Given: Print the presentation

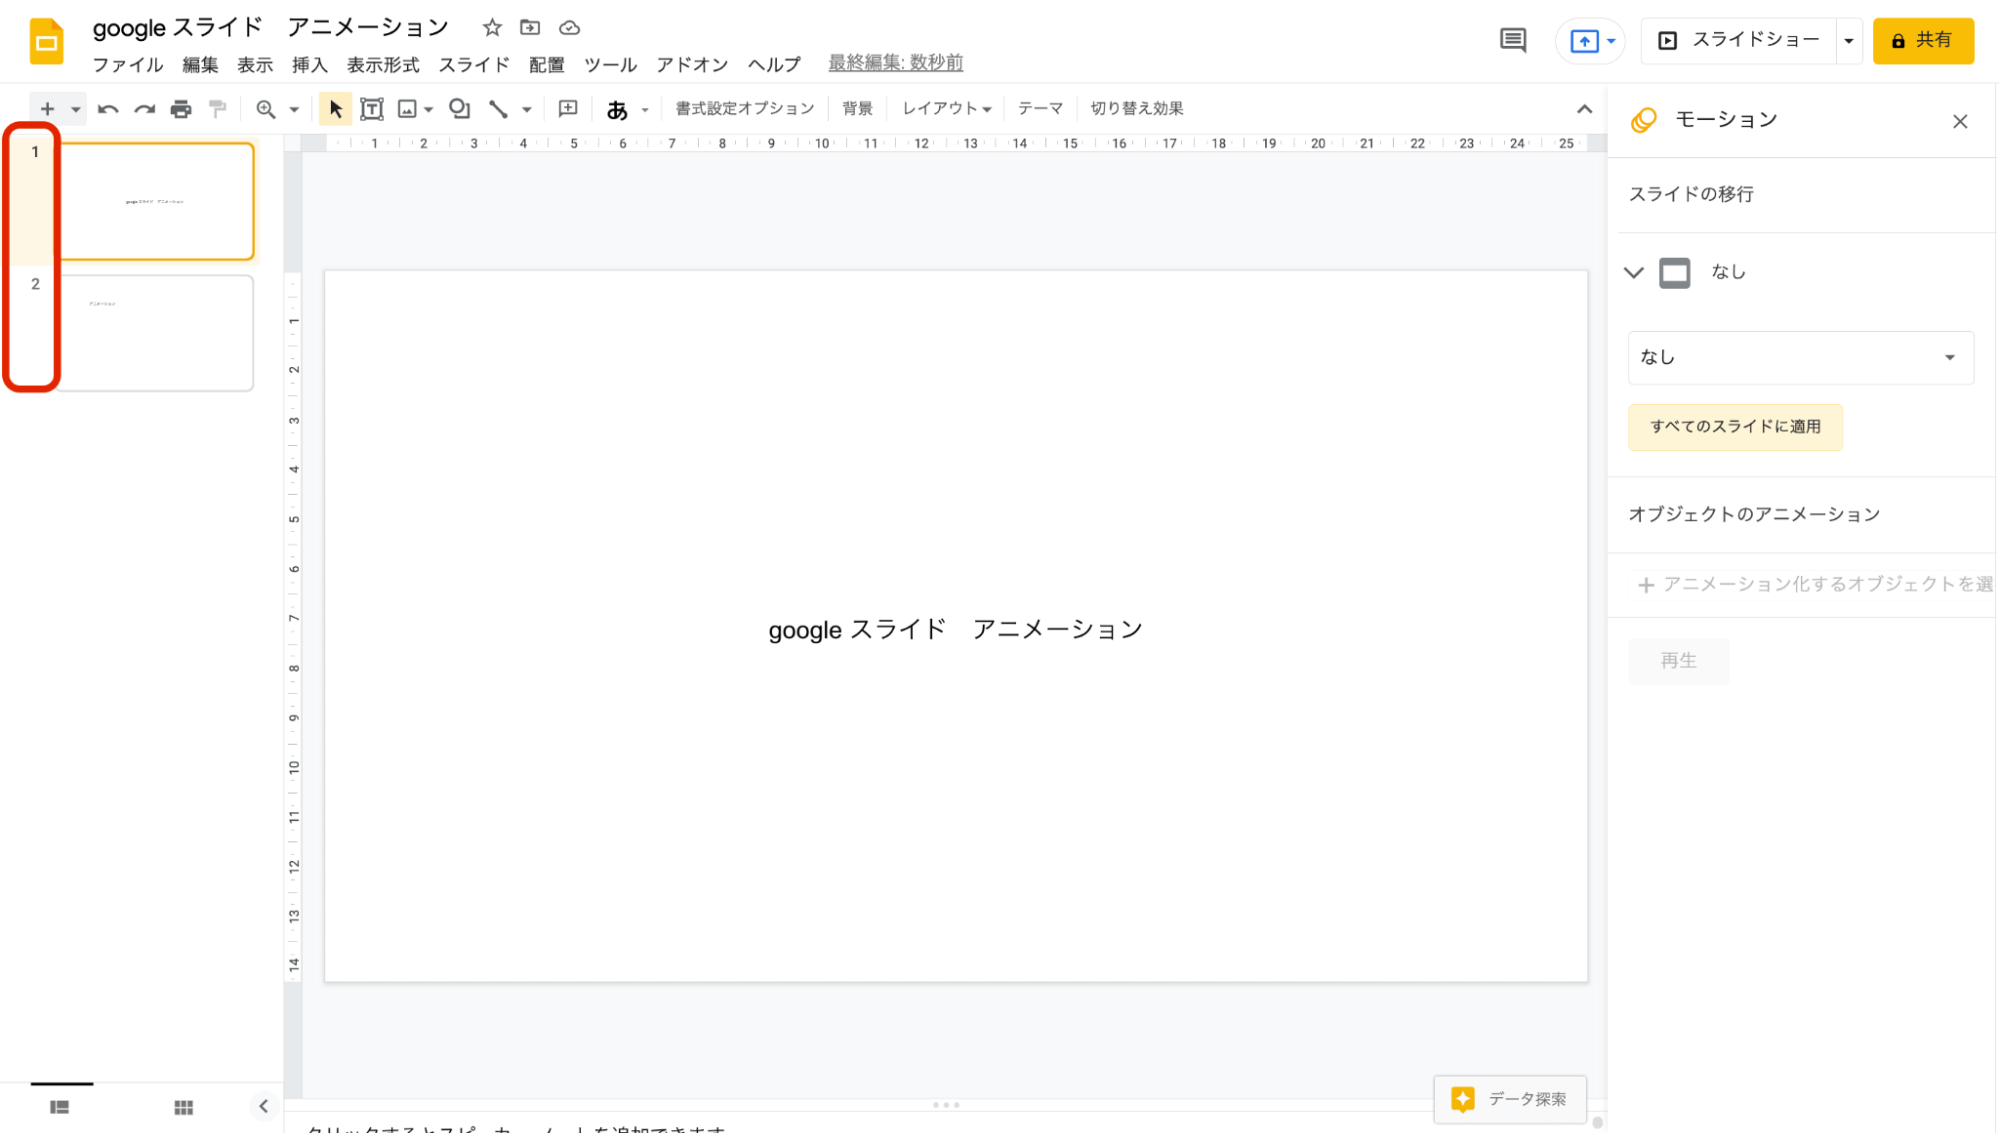Looking at the screenshot, I should [x=181, y=109].
